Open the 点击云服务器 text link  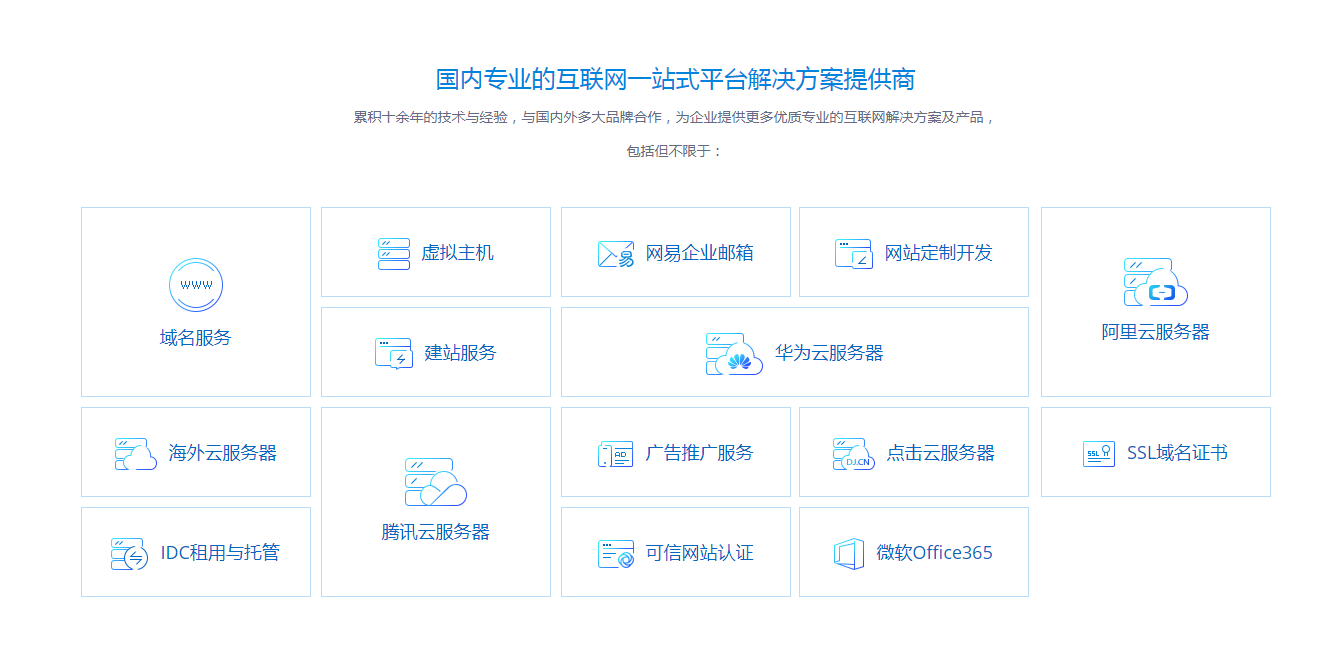point(940,453)
